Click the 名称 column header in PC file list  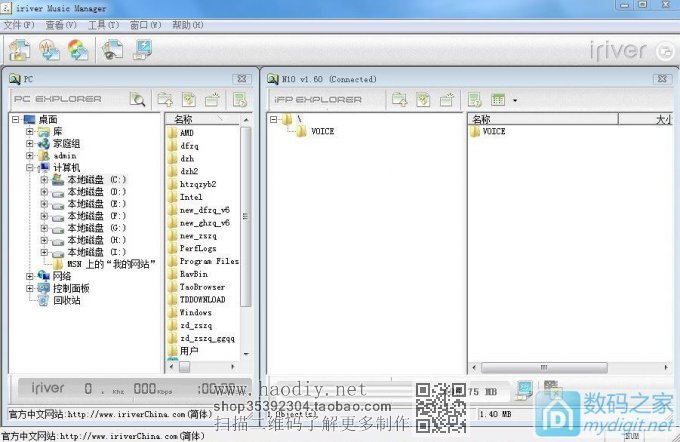[185, 119]
